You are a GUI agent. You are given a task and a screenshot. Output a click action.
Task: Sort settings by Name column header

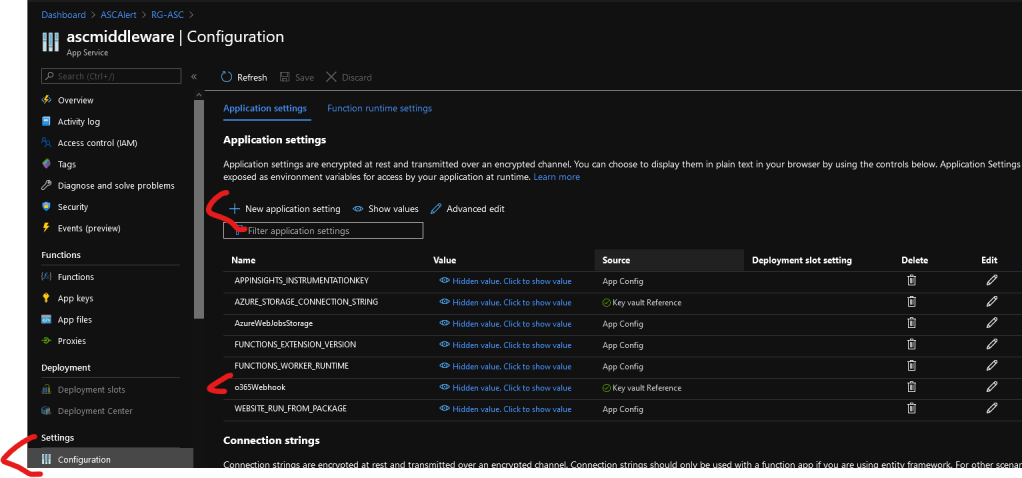click(244, 260)
